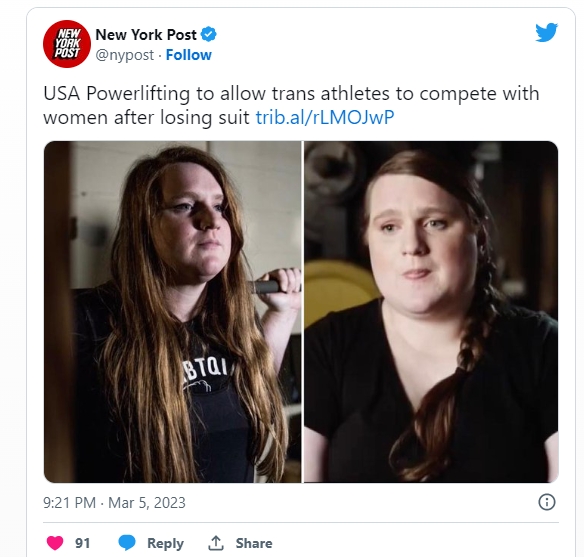This screenshot has width=584, height=557.
Task: Click the blue verified badge
Action: [x=209, y=35]
